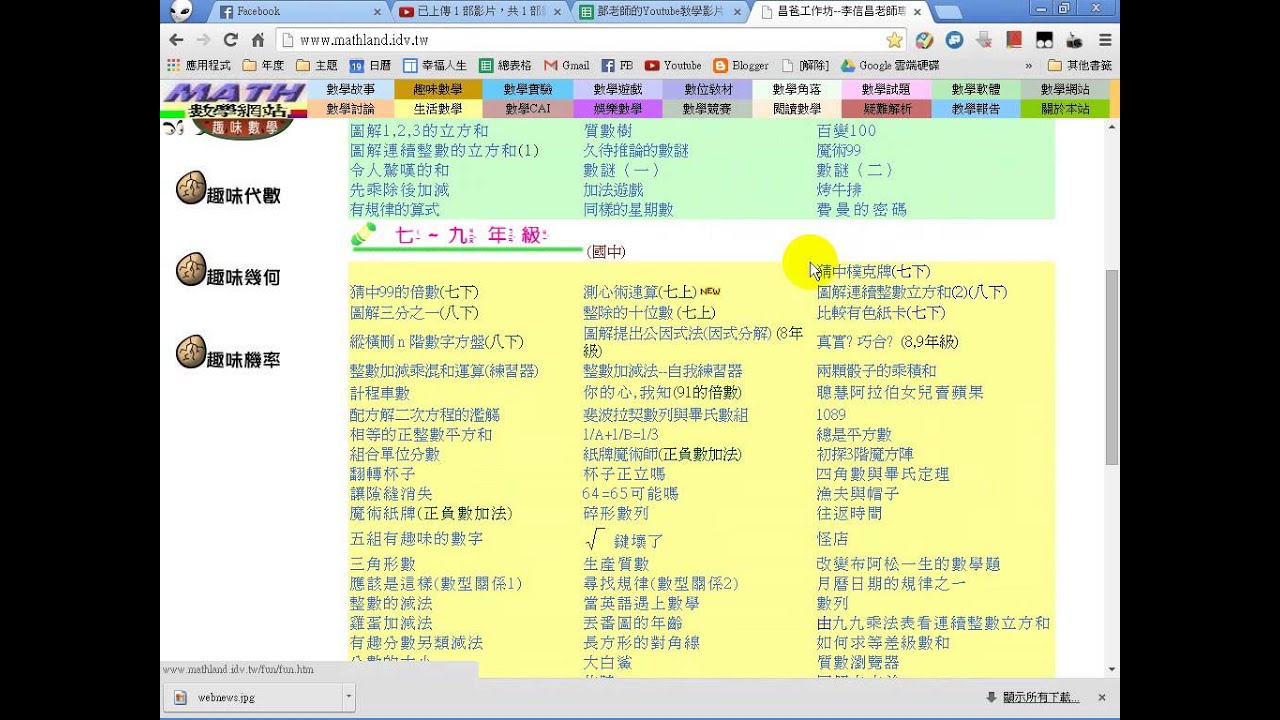Open the 數學實驗 nav item
Viewport: 1280px width, 720px height.
528,89
